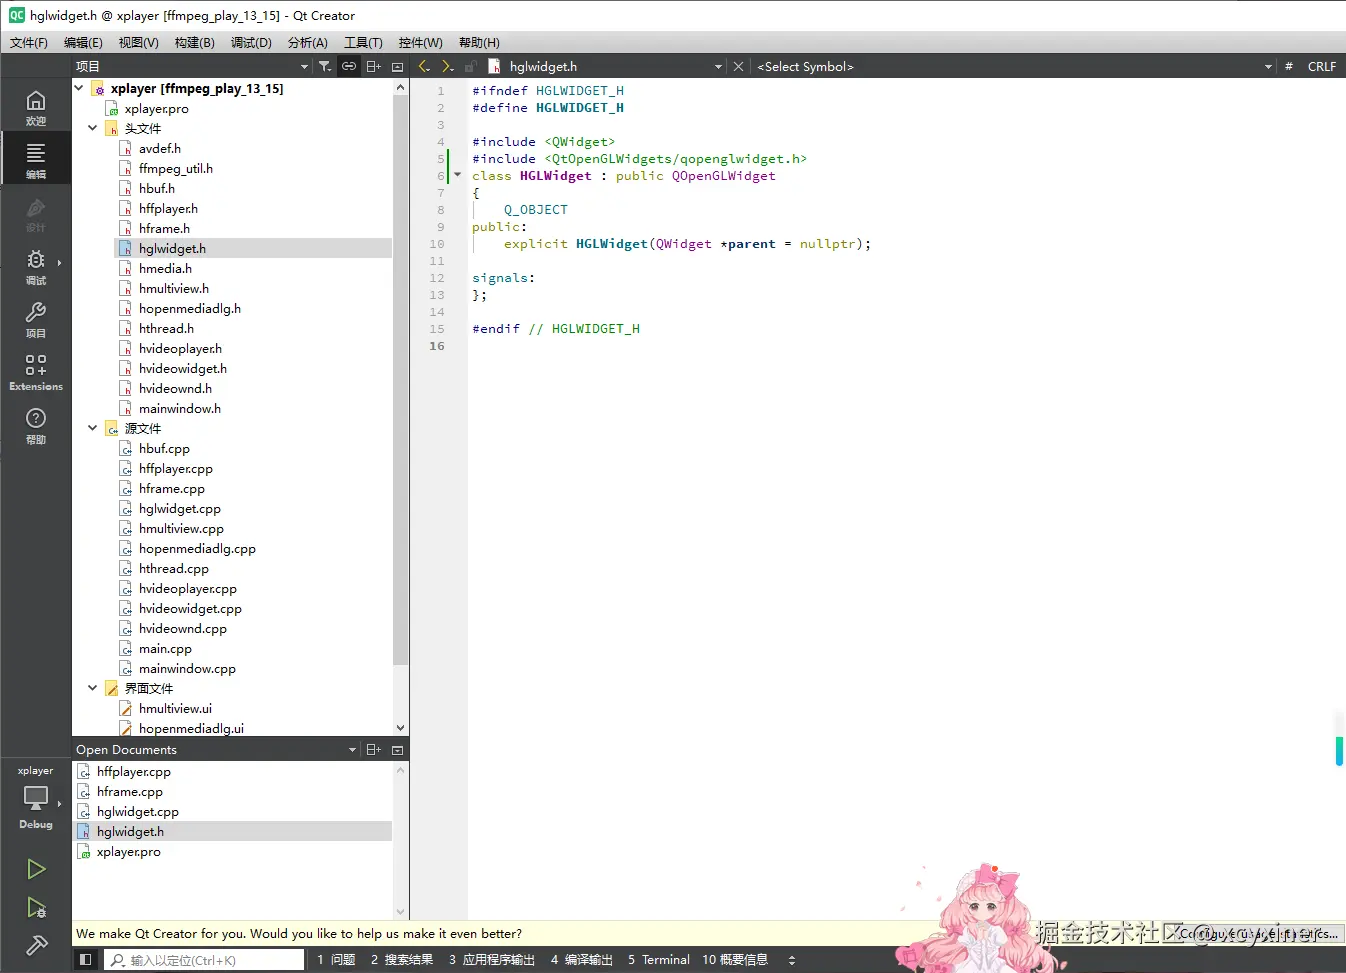1346x973 pixels.
Task: Collapse the 源文件 sources folder
Action: click(x=93, y=428)
